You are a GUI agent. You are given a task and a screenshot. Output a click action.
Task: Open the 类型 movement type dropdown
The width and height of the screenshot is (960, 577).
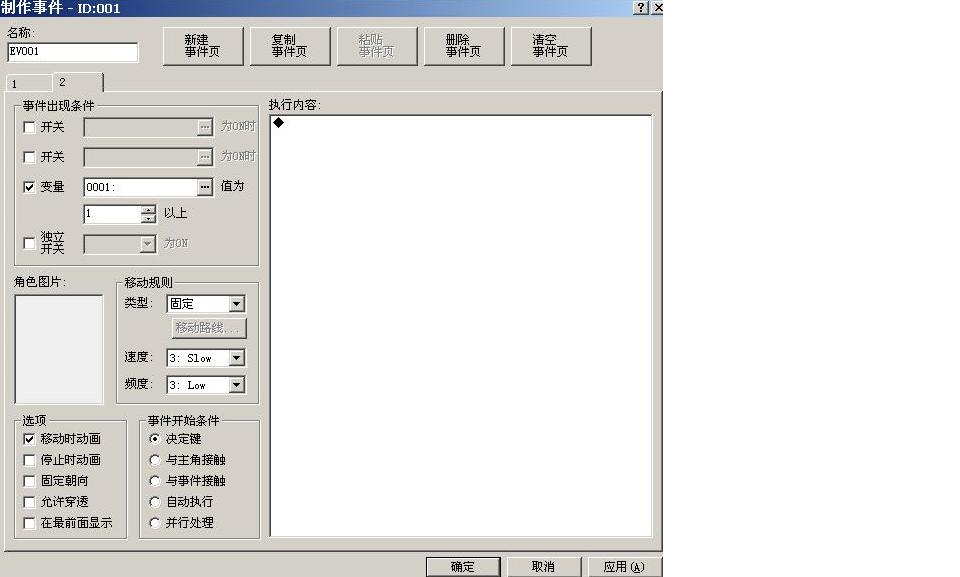tap(236, 304)
